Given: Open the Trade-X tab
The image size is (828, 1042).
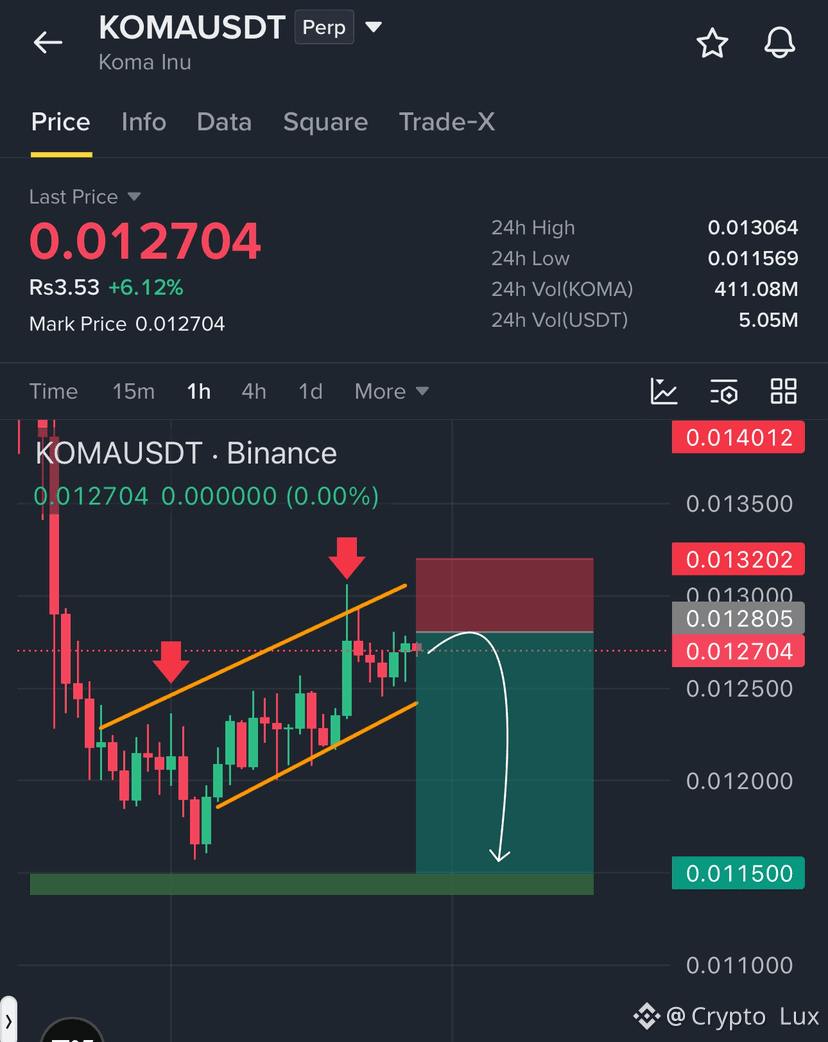Looking at the screenshot, I should tap(447, 122).
